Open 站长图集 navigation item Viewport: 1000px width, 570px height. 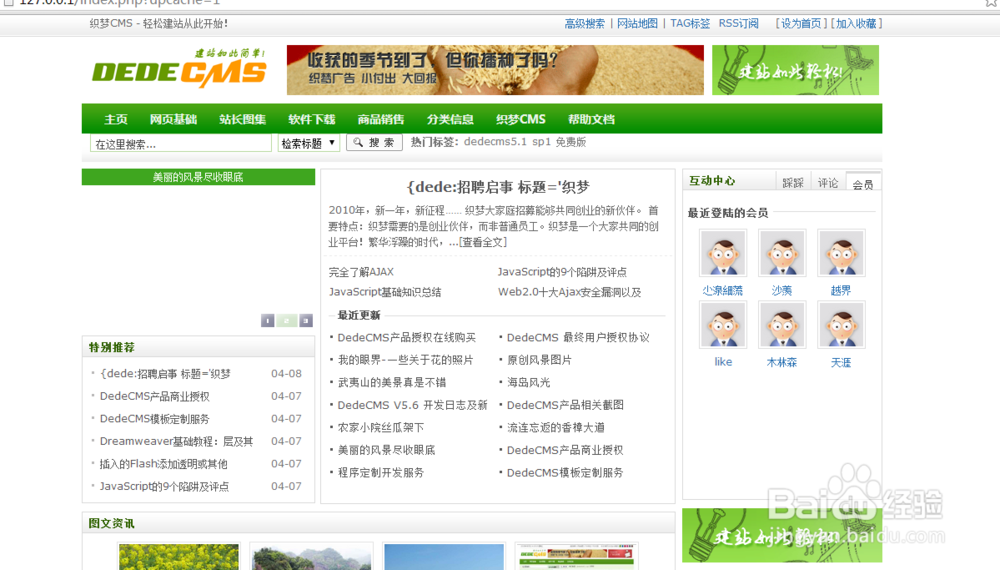click(x=242, y=119)
